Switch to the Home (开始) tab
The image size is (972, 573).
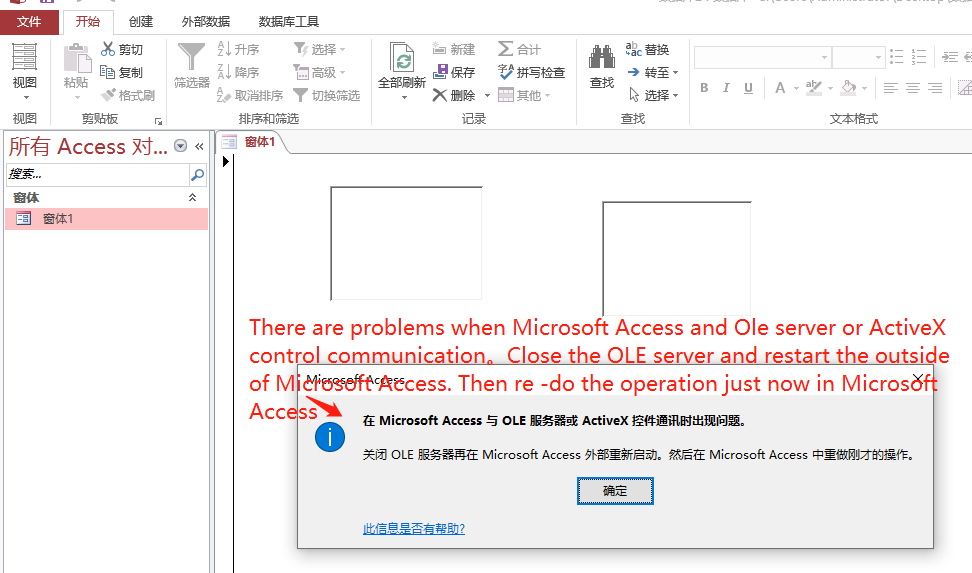[x=88, y=22]
